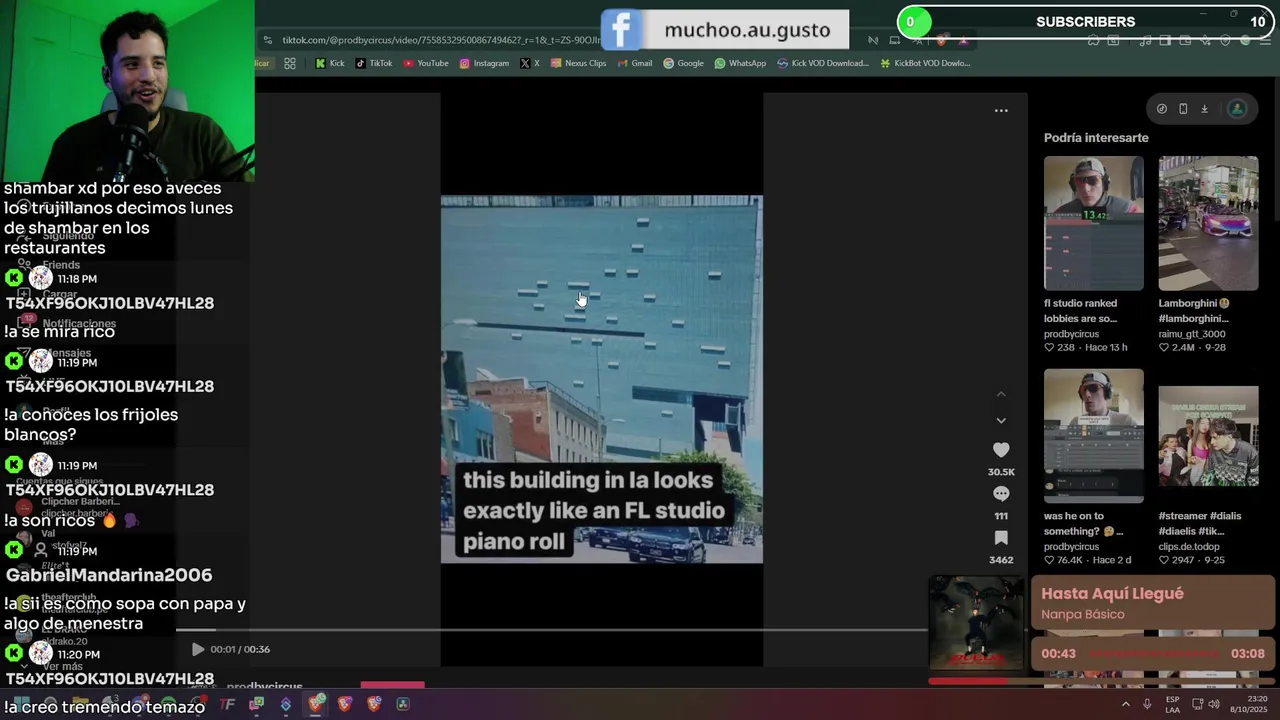Bookmark the video with the save icon
1280x720 pixels.
[x=1001, y=538]
